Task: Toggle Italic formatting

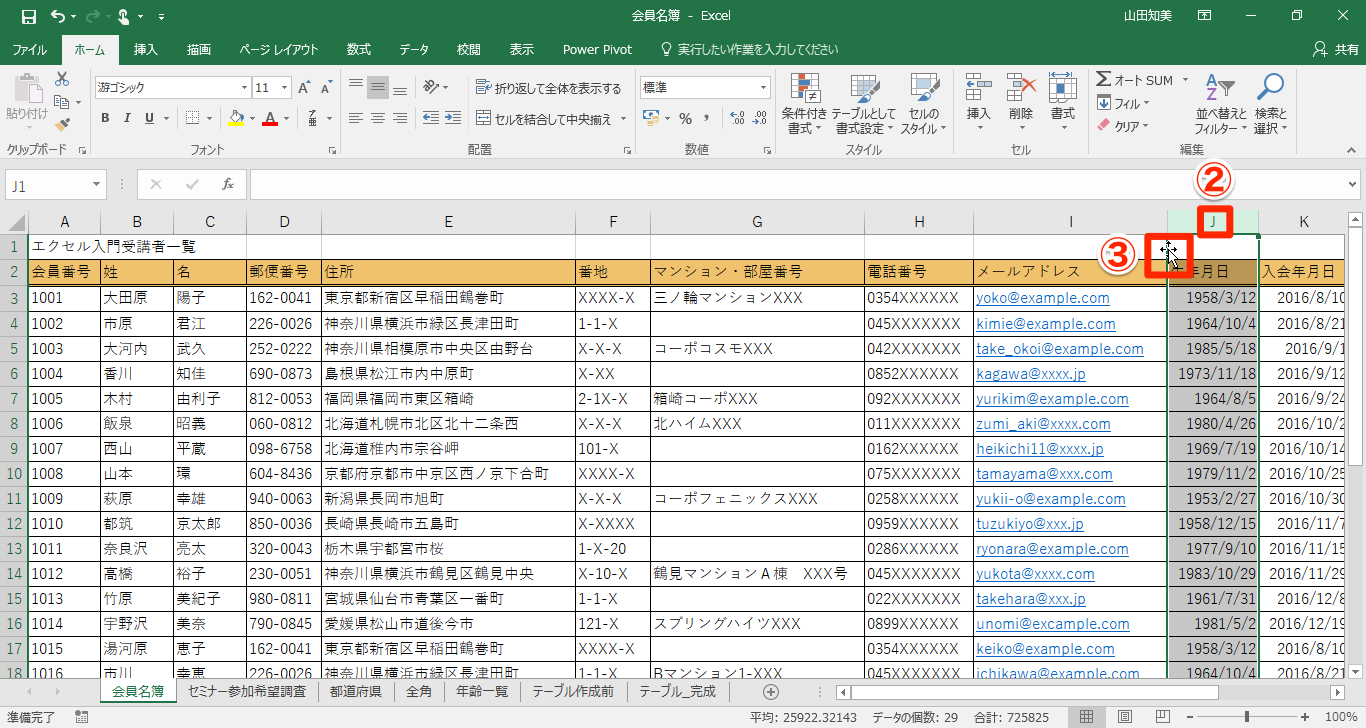Action: point(127,119)
